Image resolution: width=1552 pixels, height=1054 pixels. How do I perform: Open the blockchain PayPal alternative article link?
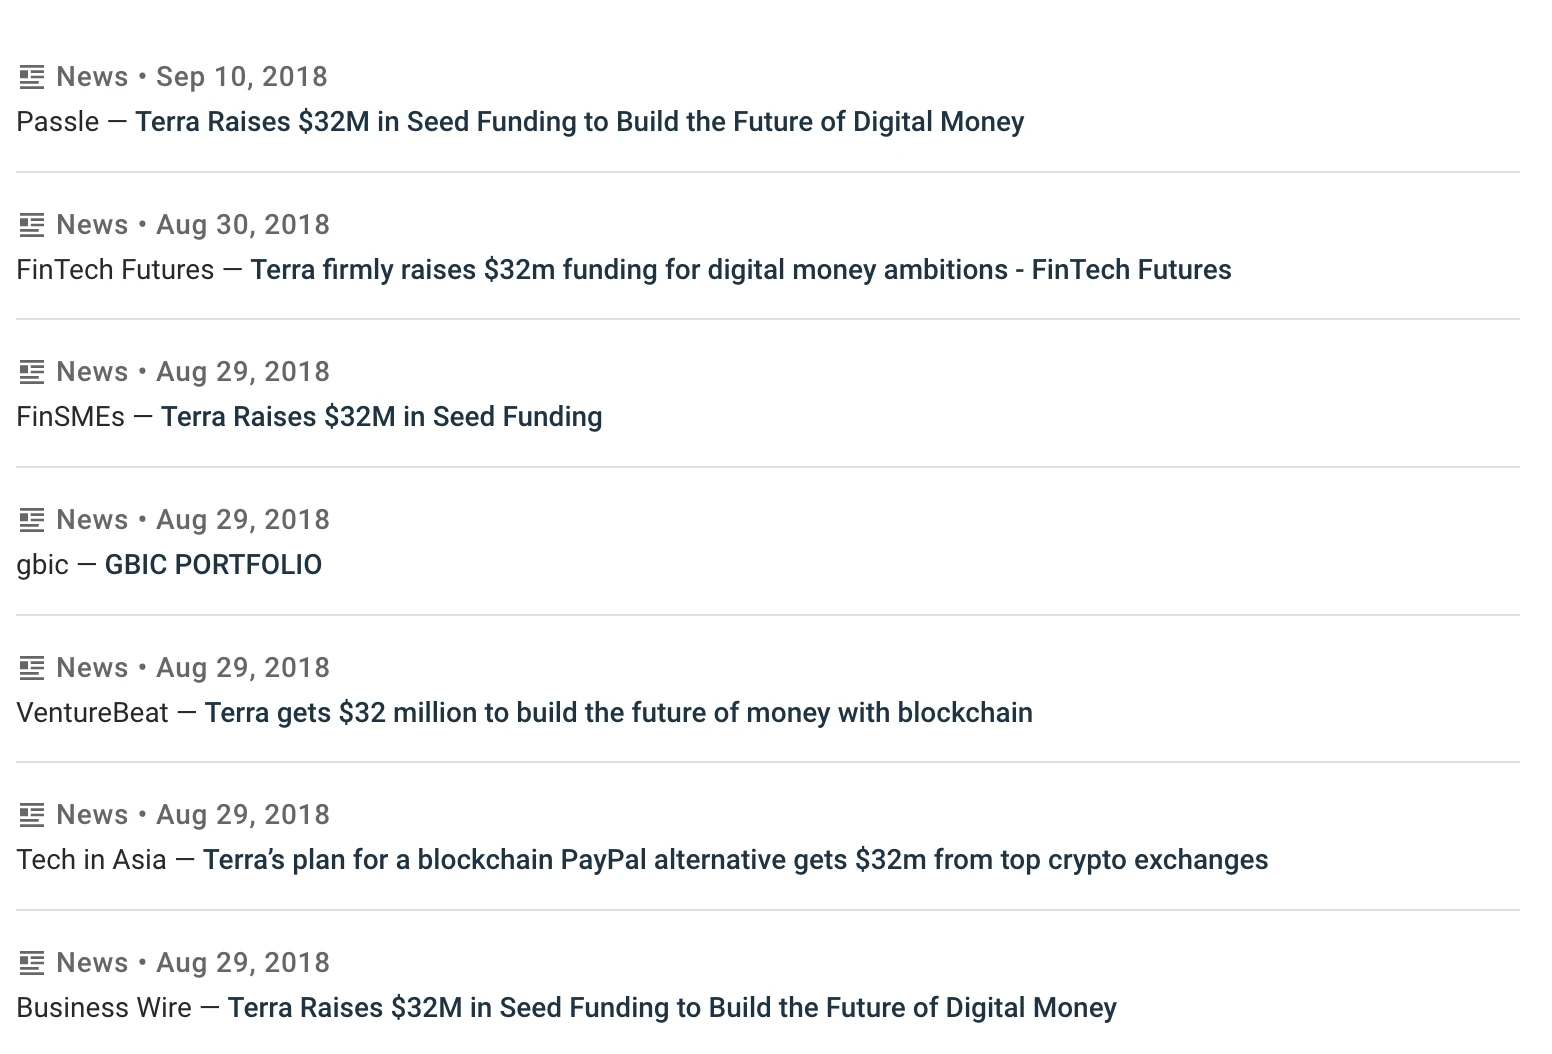[x=735, y=860]
